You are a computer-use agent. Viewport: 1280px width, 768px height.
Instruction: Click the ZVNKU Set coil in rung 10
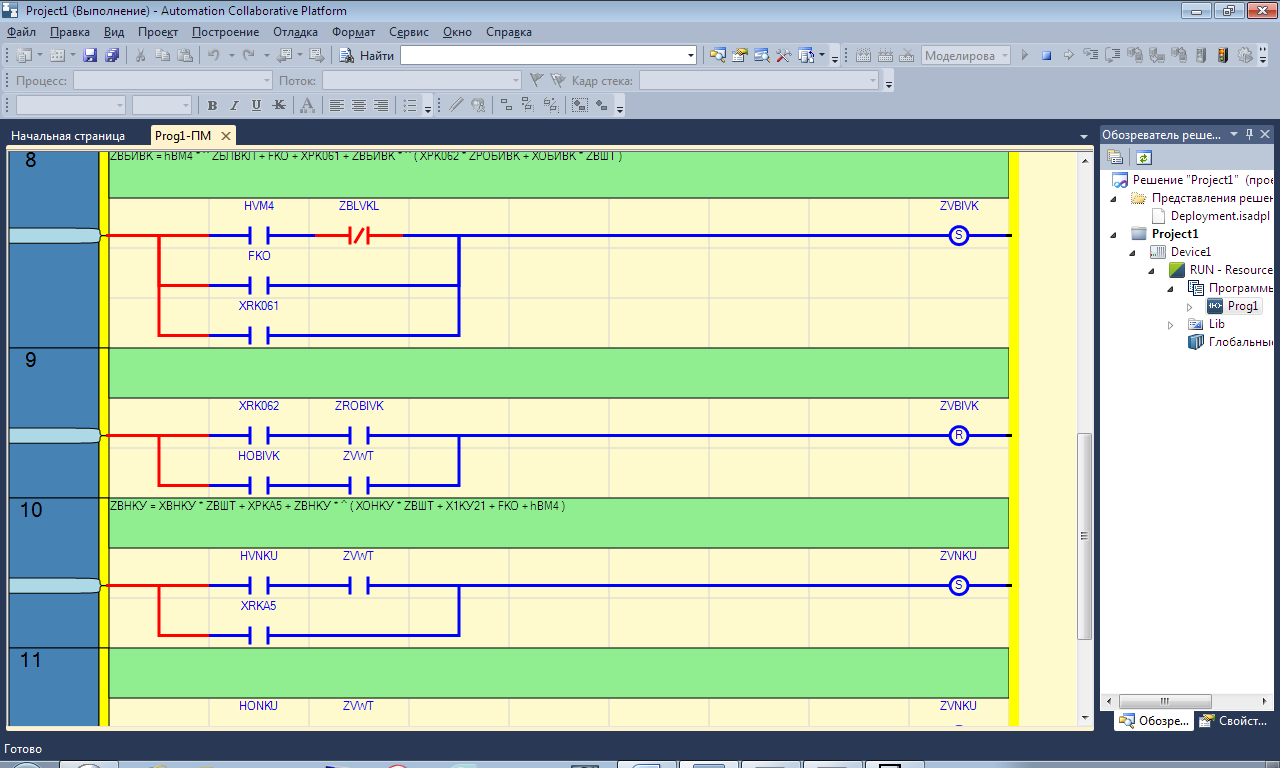coord(958,586)
